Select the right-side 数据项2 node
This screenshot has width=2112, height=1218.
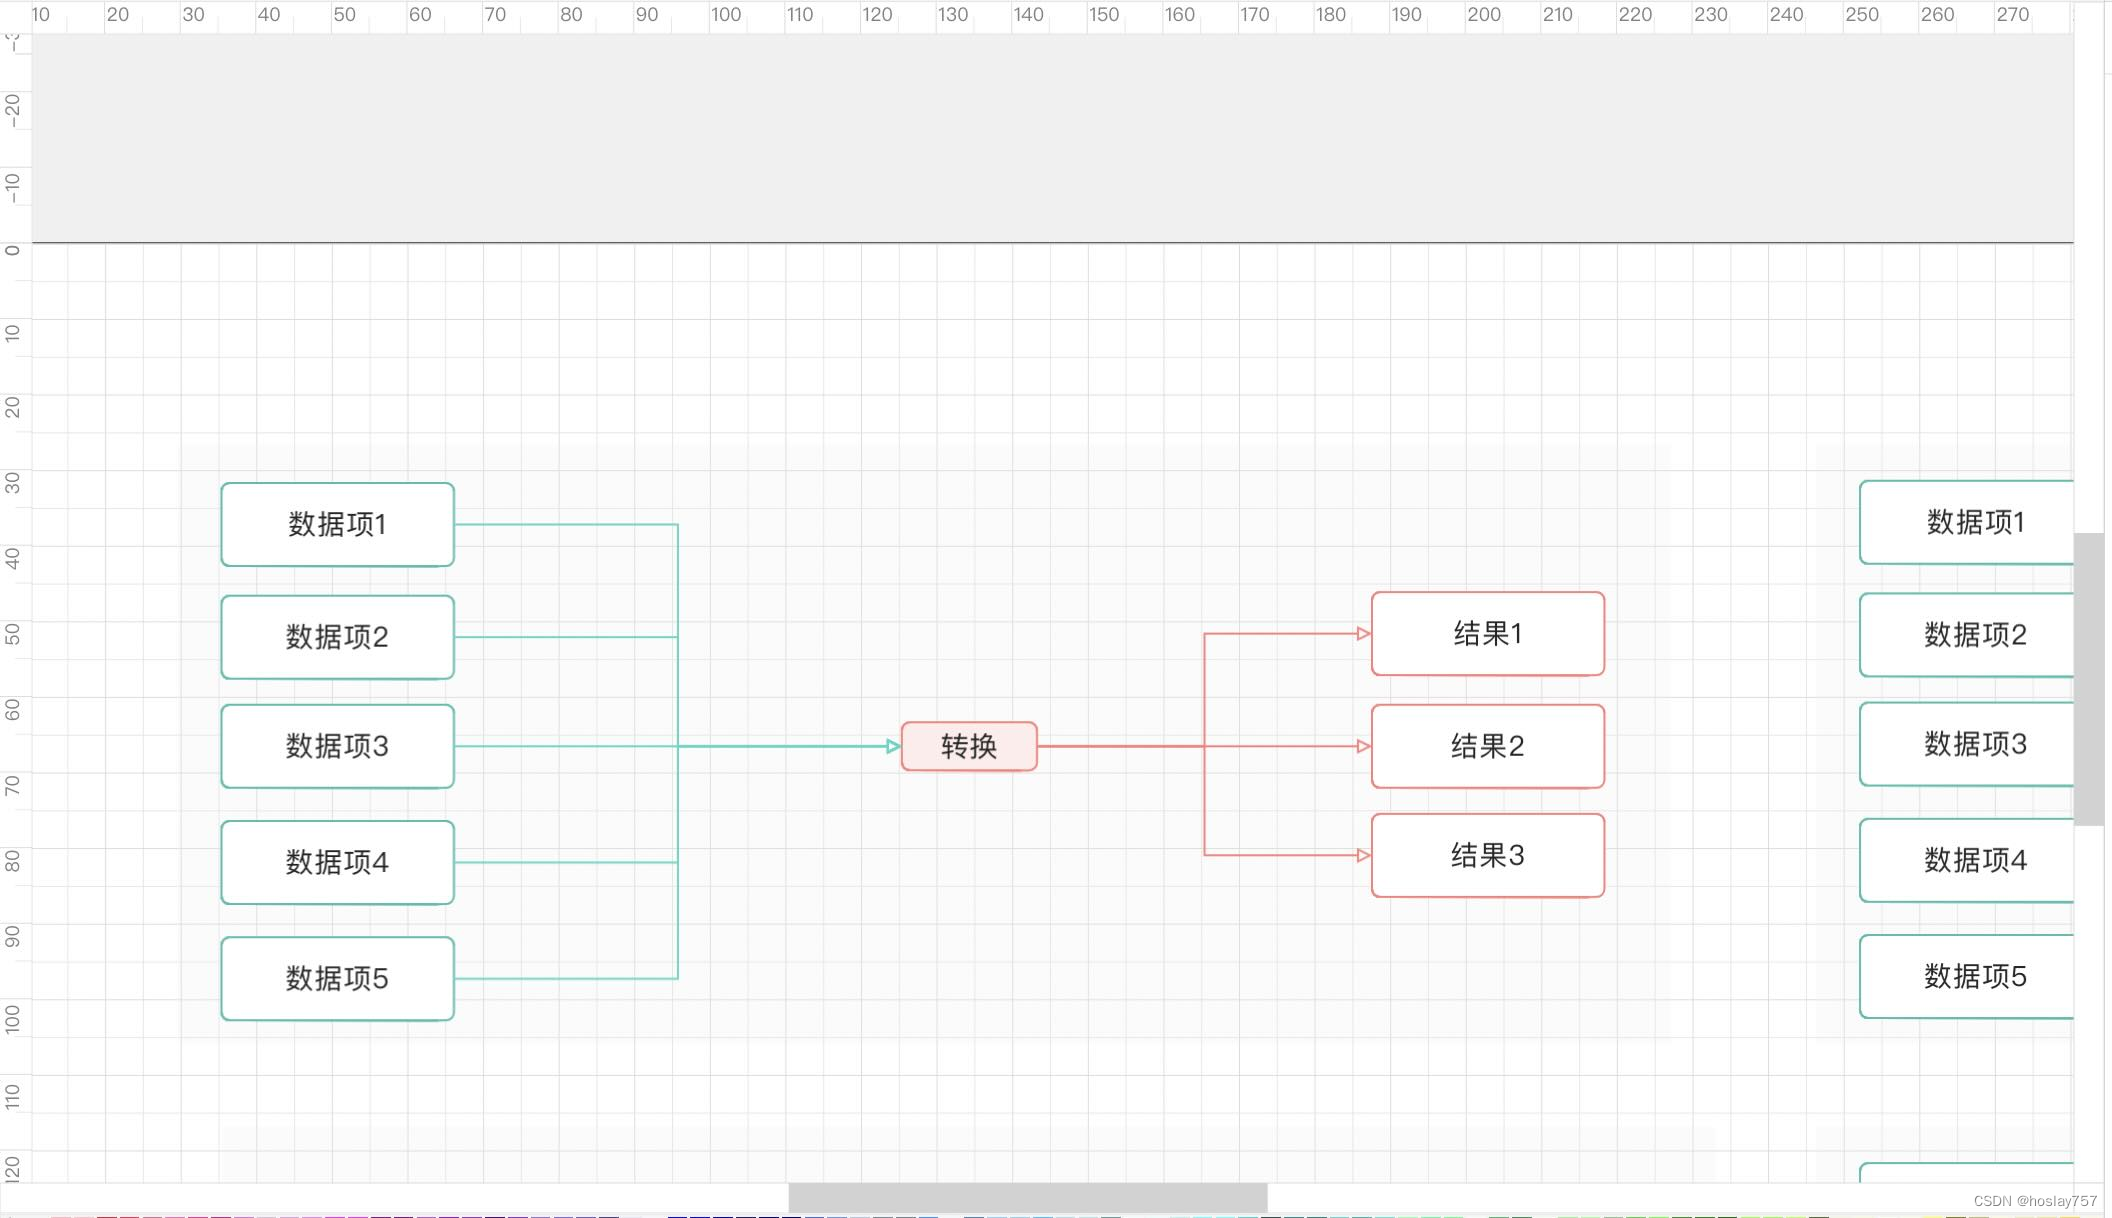[1967, 635]
